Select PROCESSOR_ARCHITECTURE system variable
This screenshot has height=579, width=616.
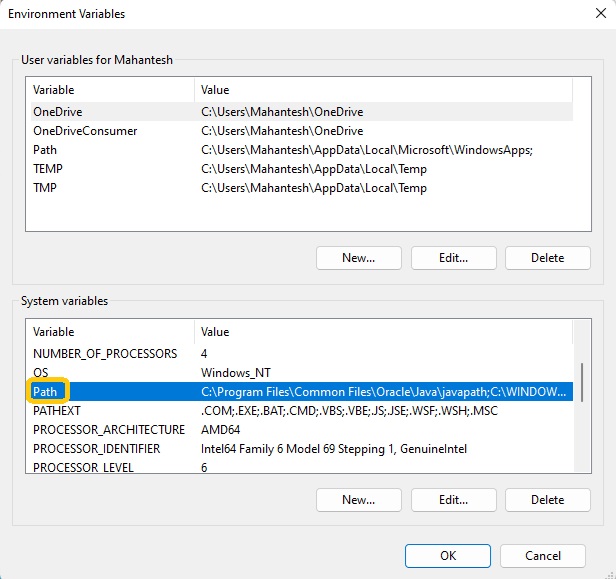[302, 429]
